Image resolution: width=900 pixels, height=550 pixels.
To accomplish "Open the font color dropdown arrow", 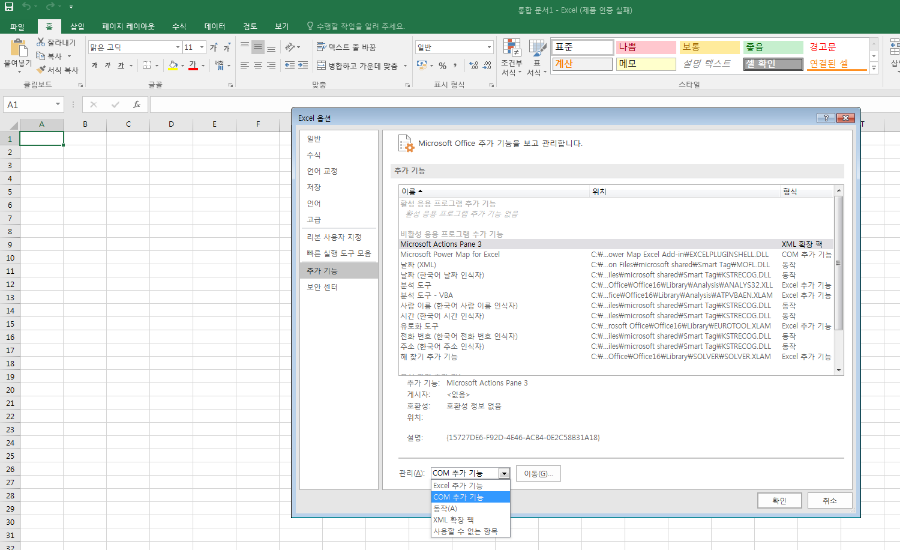I will point(203,66).
